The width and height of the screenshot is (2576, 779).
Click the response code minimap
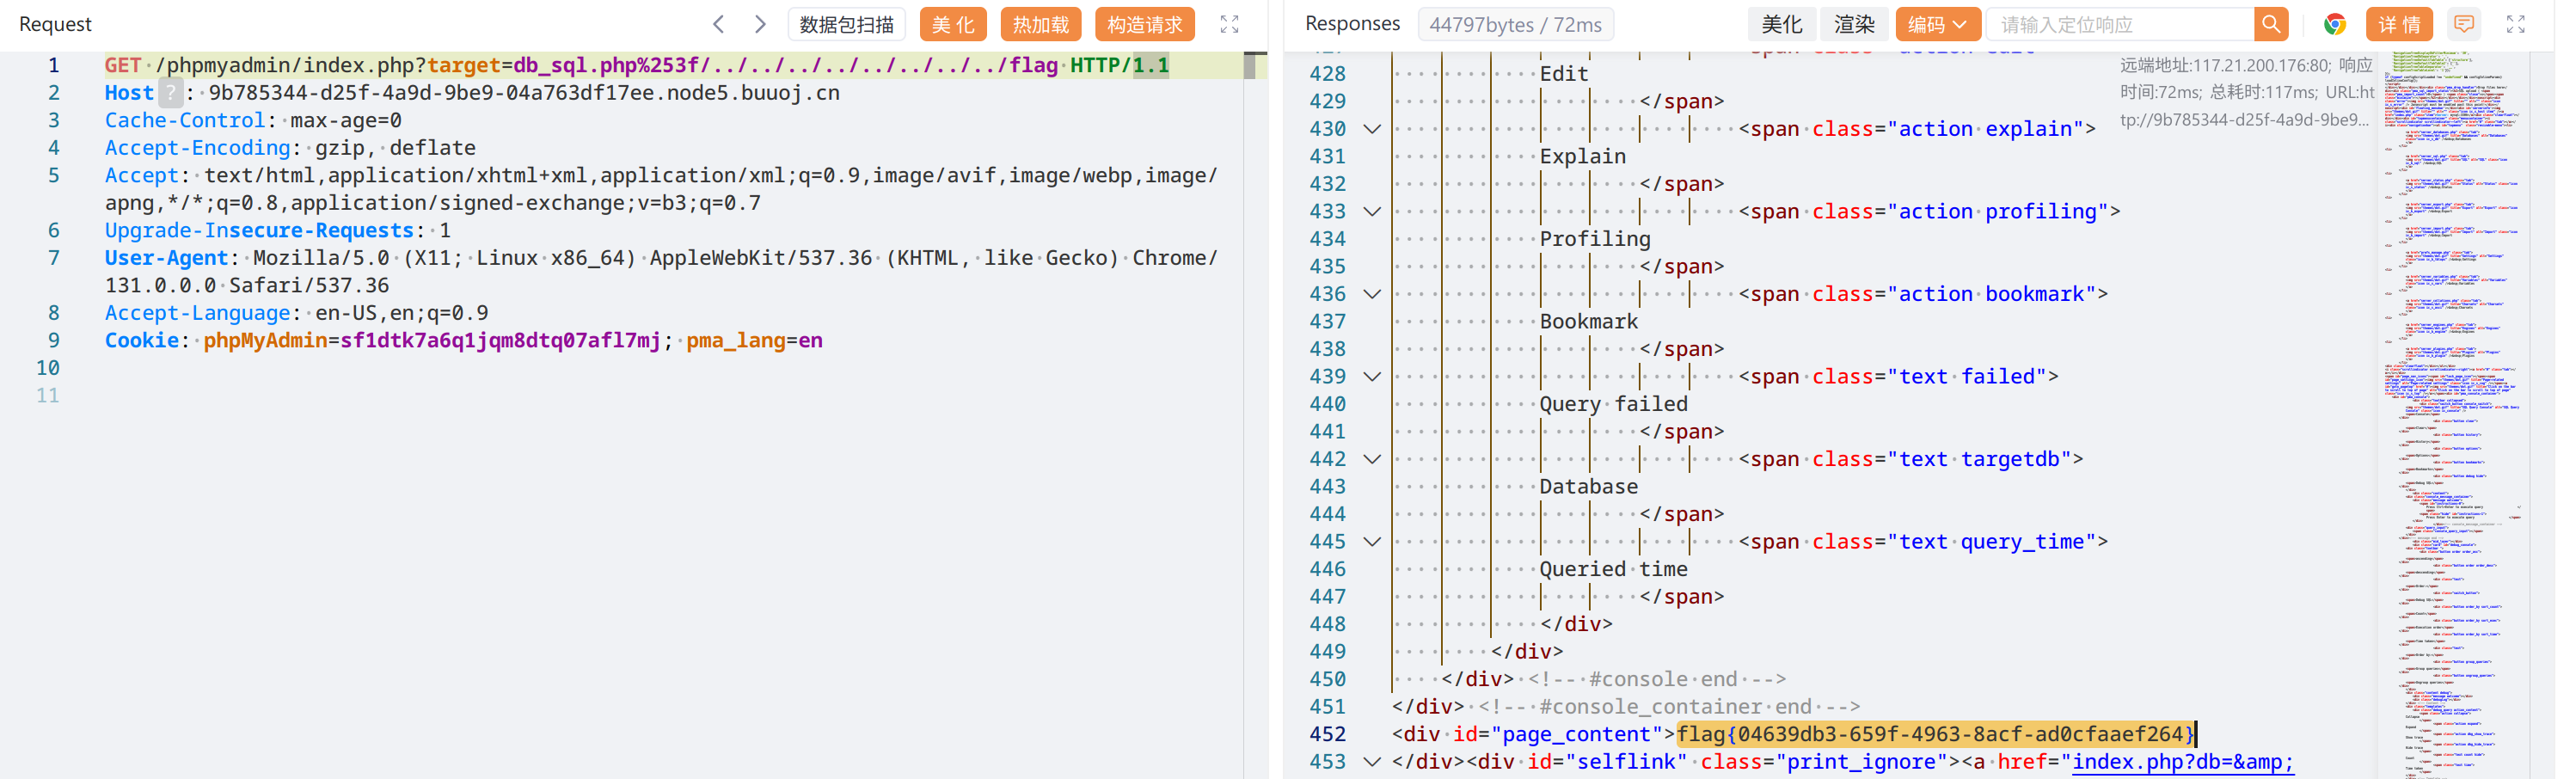[x=2452, y=415]
